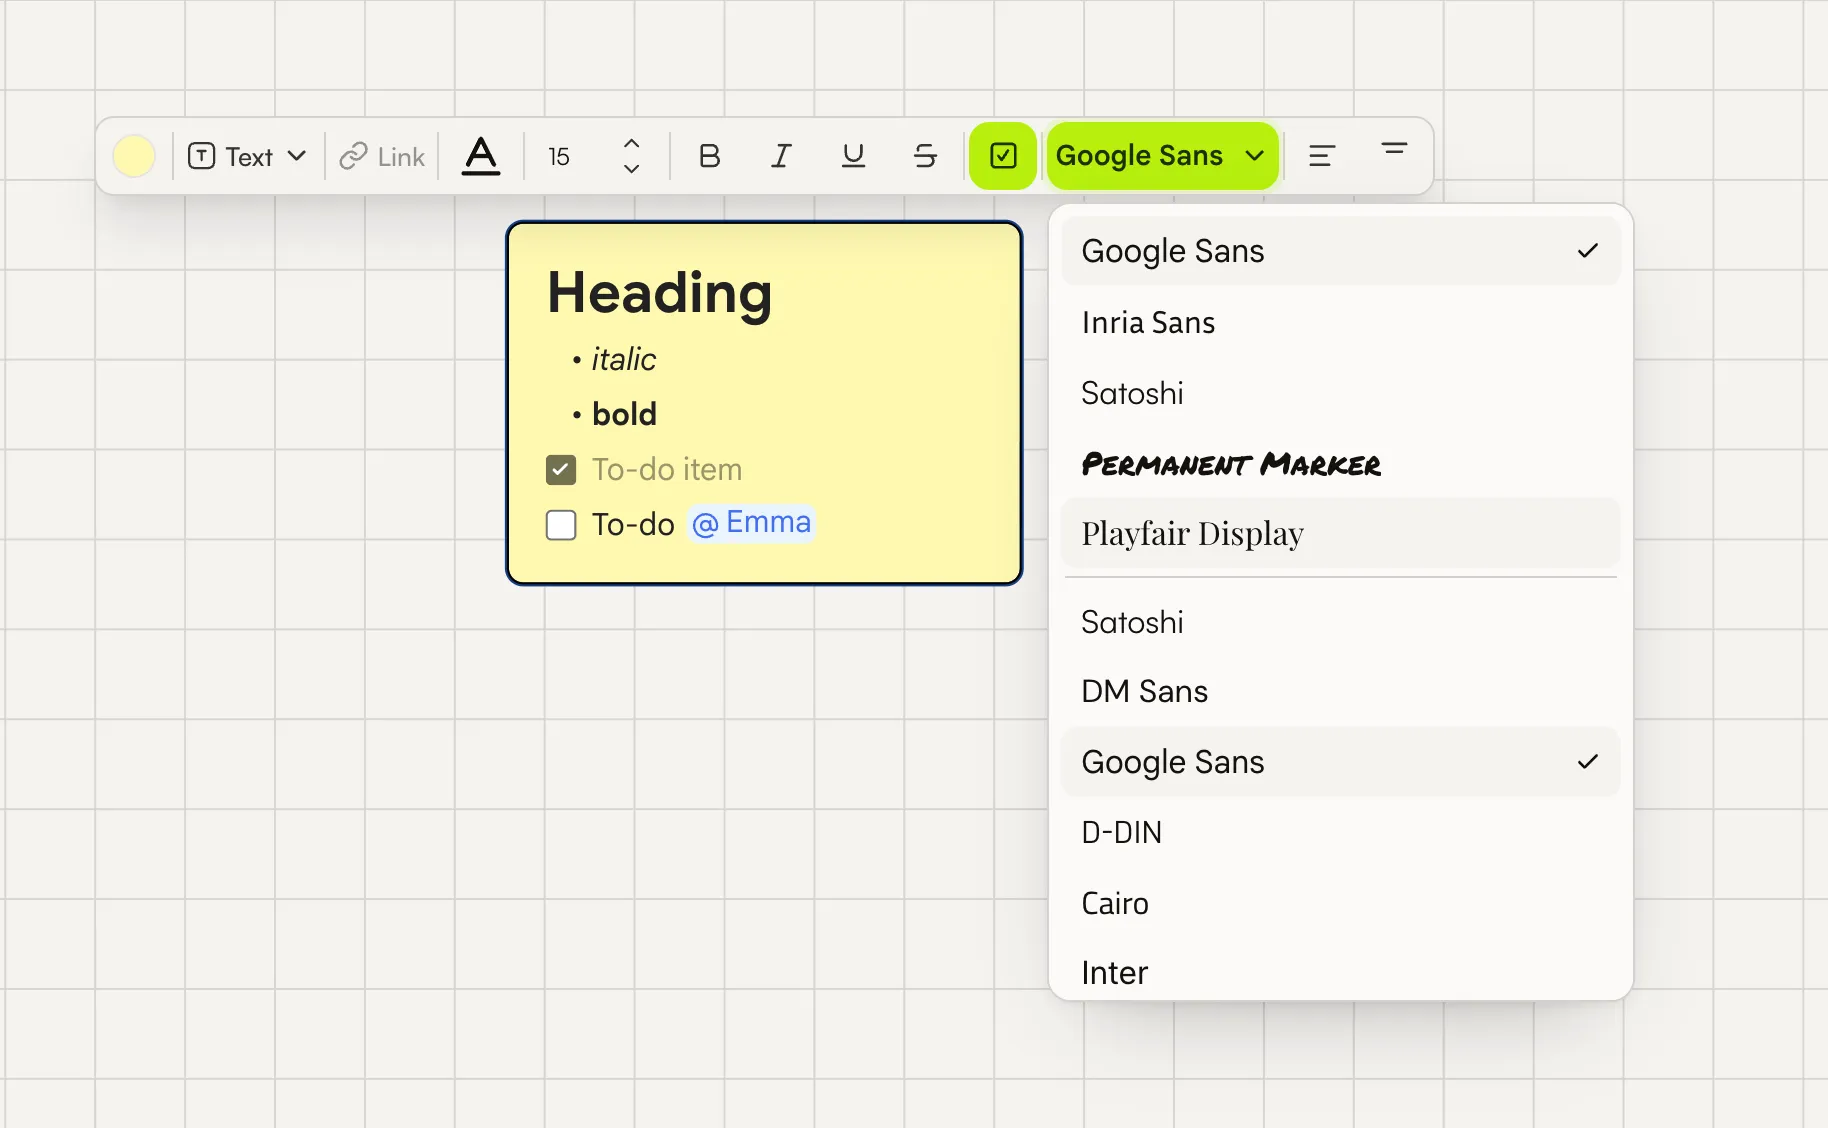This screenshot has width=1828, height=1128.
Task: Check the 'To-do' checkbox next to Emma
Action: 561,525
